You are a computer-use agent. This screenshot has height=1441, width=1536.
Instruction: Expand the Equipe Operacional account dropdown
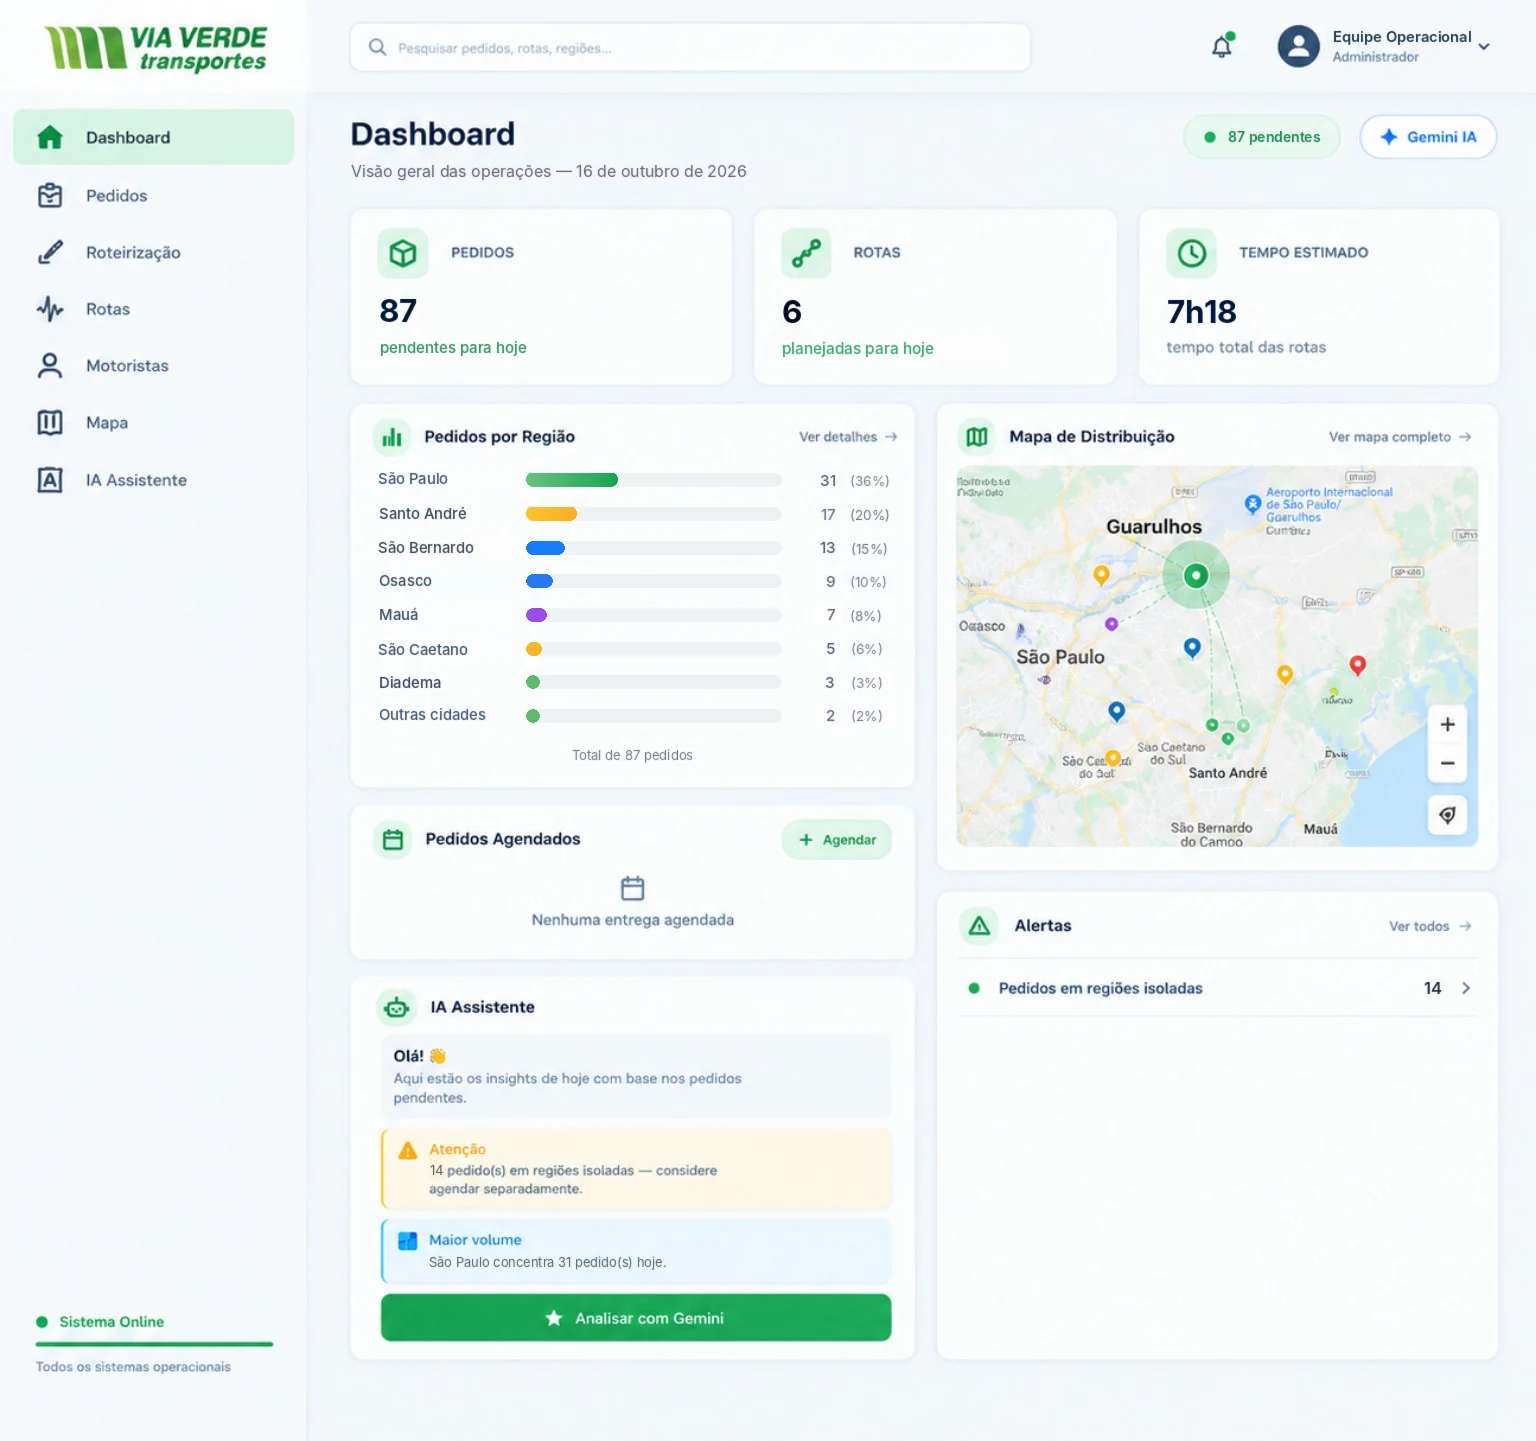(1484, 47)
